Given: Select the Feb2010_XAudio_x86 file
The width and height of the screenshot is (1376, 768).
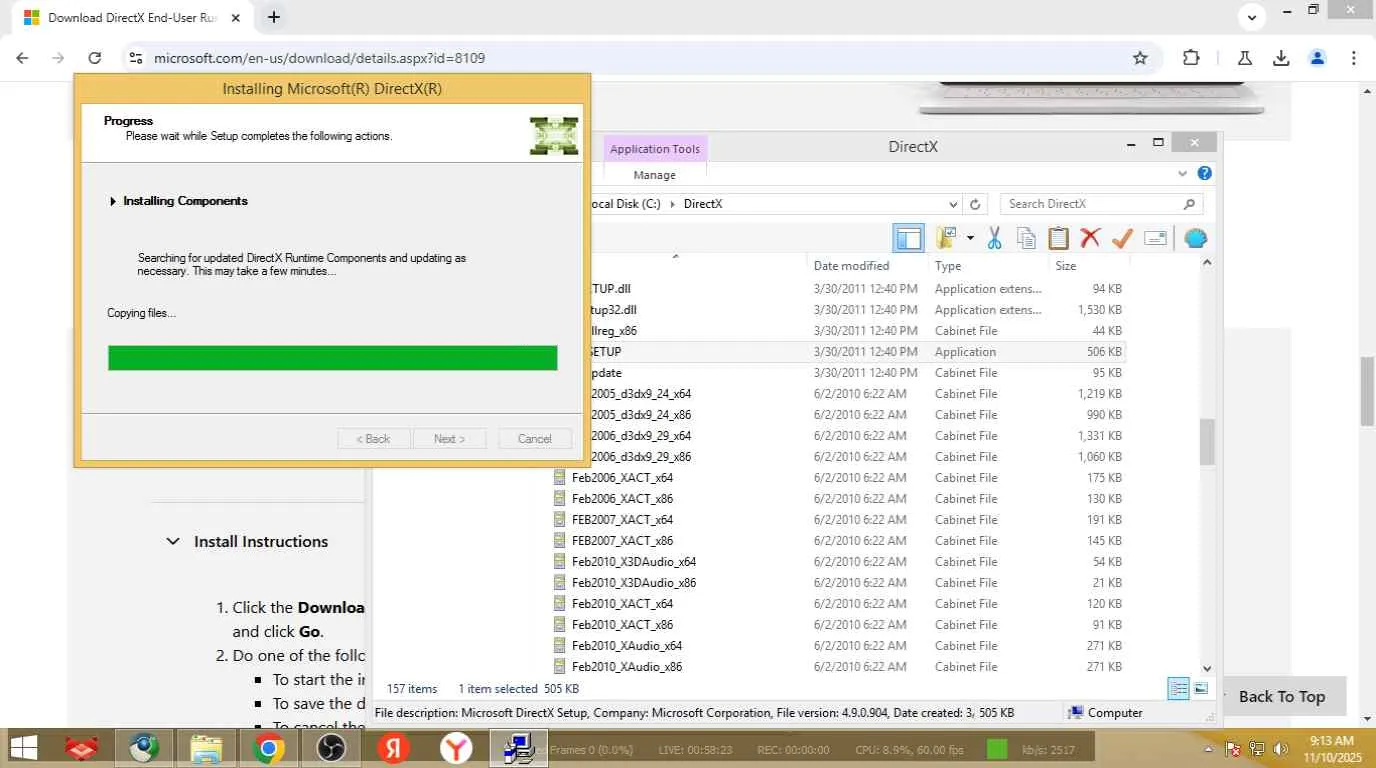Looking at the screenshot, I should coord(627,667).
